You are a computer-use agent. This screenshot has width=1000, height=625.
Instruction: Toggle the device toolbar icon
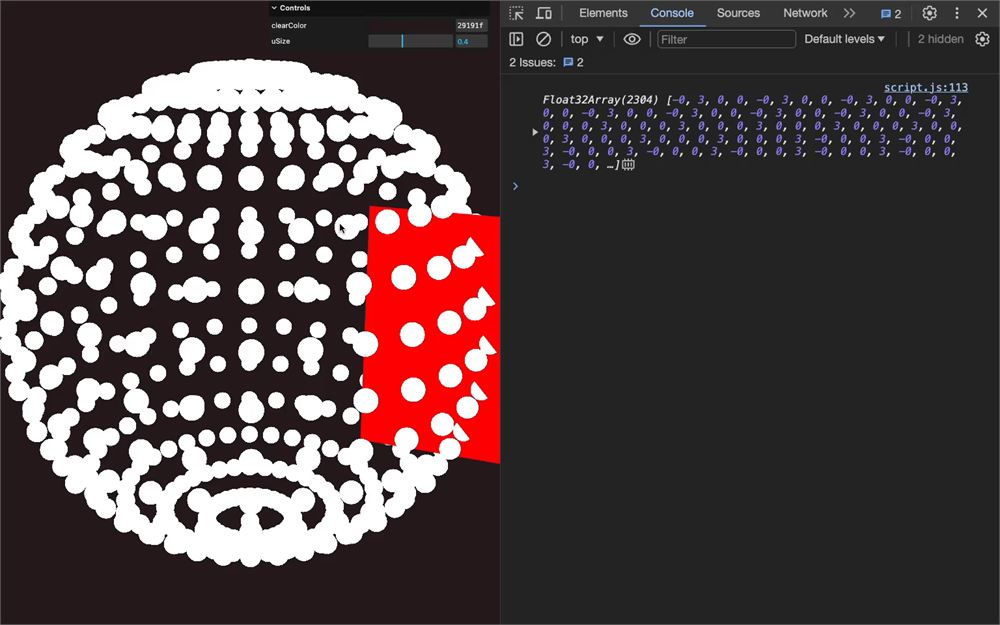pos(543,13)
